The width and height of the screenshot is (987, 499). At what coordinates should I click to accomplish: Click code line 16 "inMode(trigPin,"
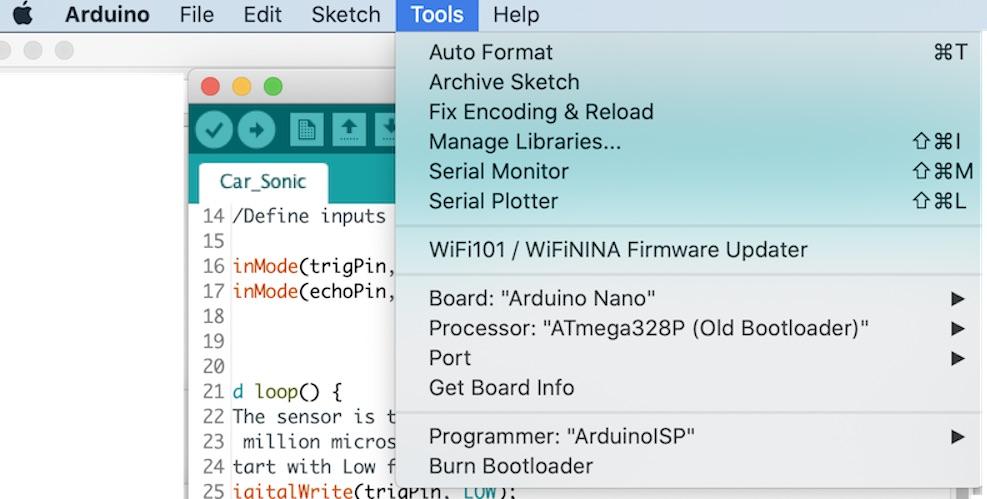click(x=313, y=267)
